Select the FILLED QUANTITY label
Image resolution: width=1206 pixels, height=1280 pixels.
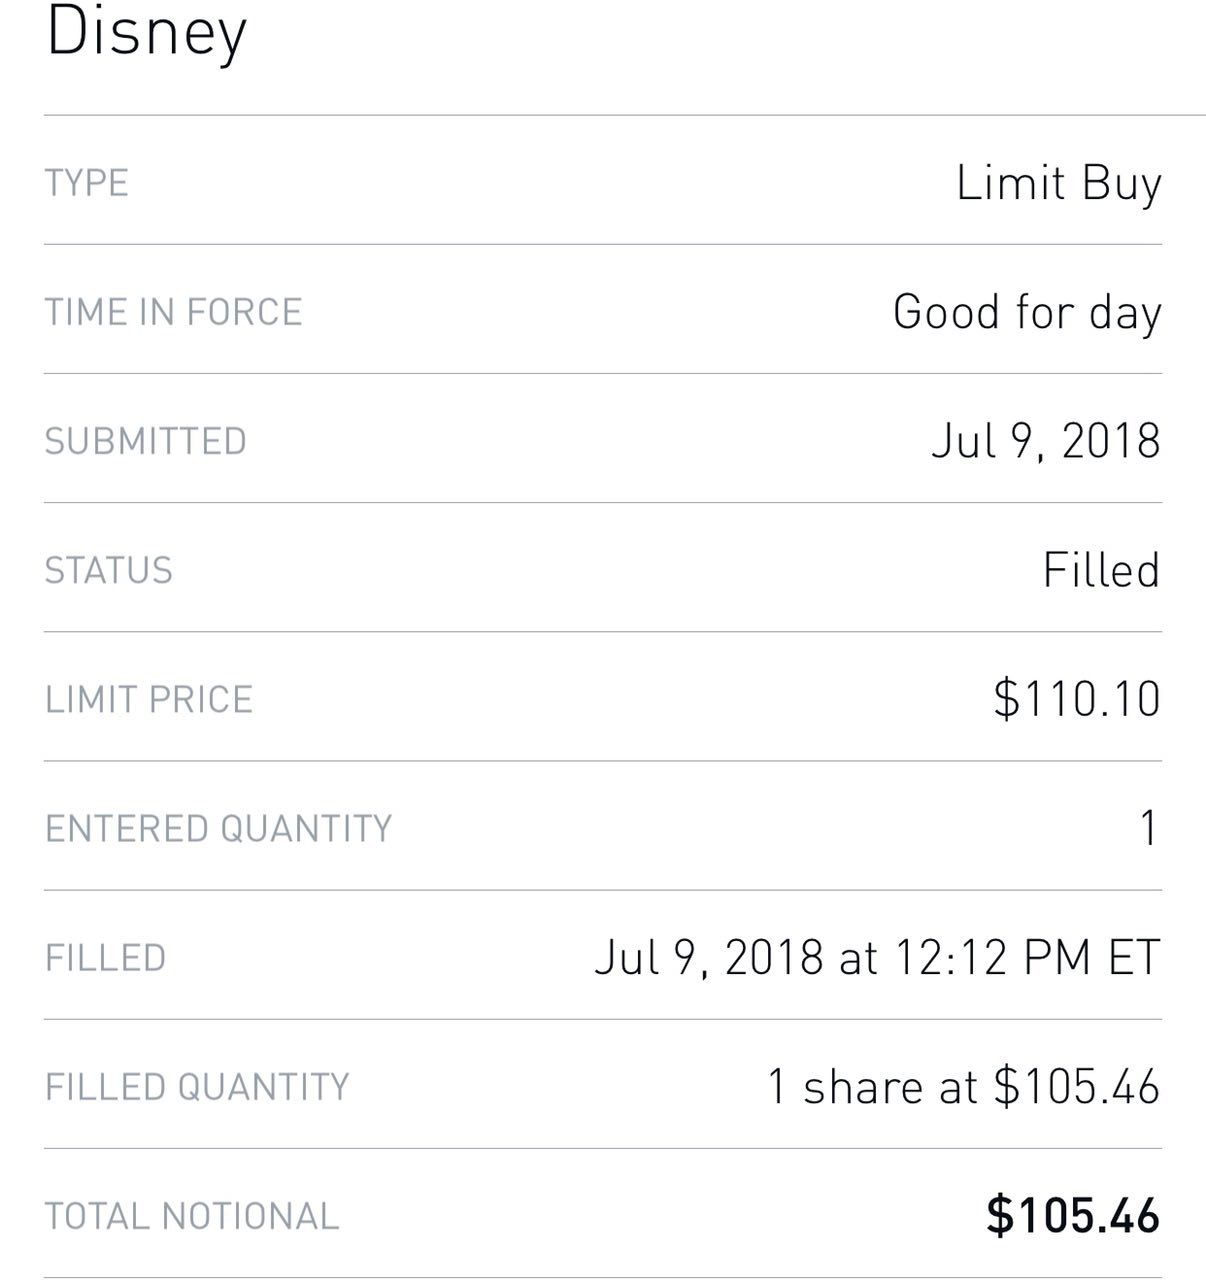pyautogui.click(x=197, y=1086)
